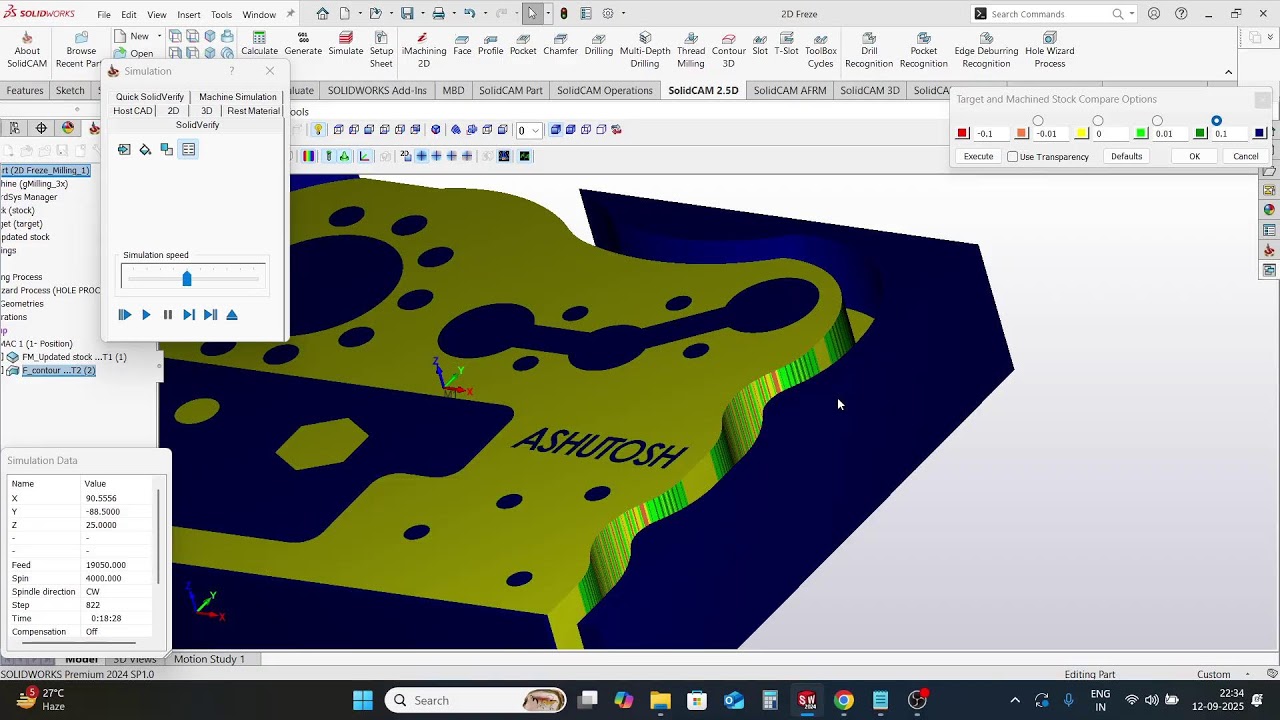Show hidden system tray icons
1280x720 pixels.
click(1015, 700)
